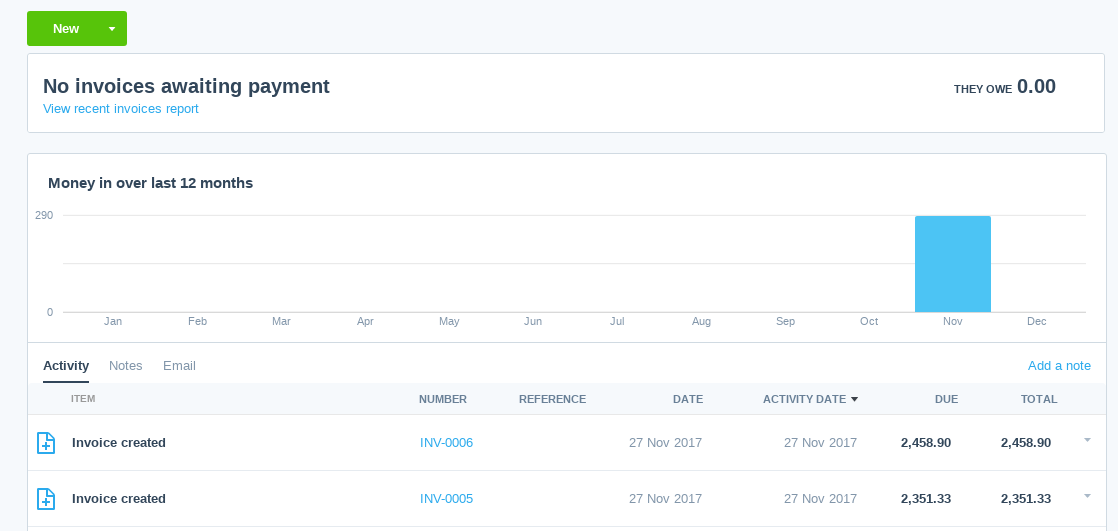Open View recent invoices report link

pyautogui.click(x=120, y=108)
